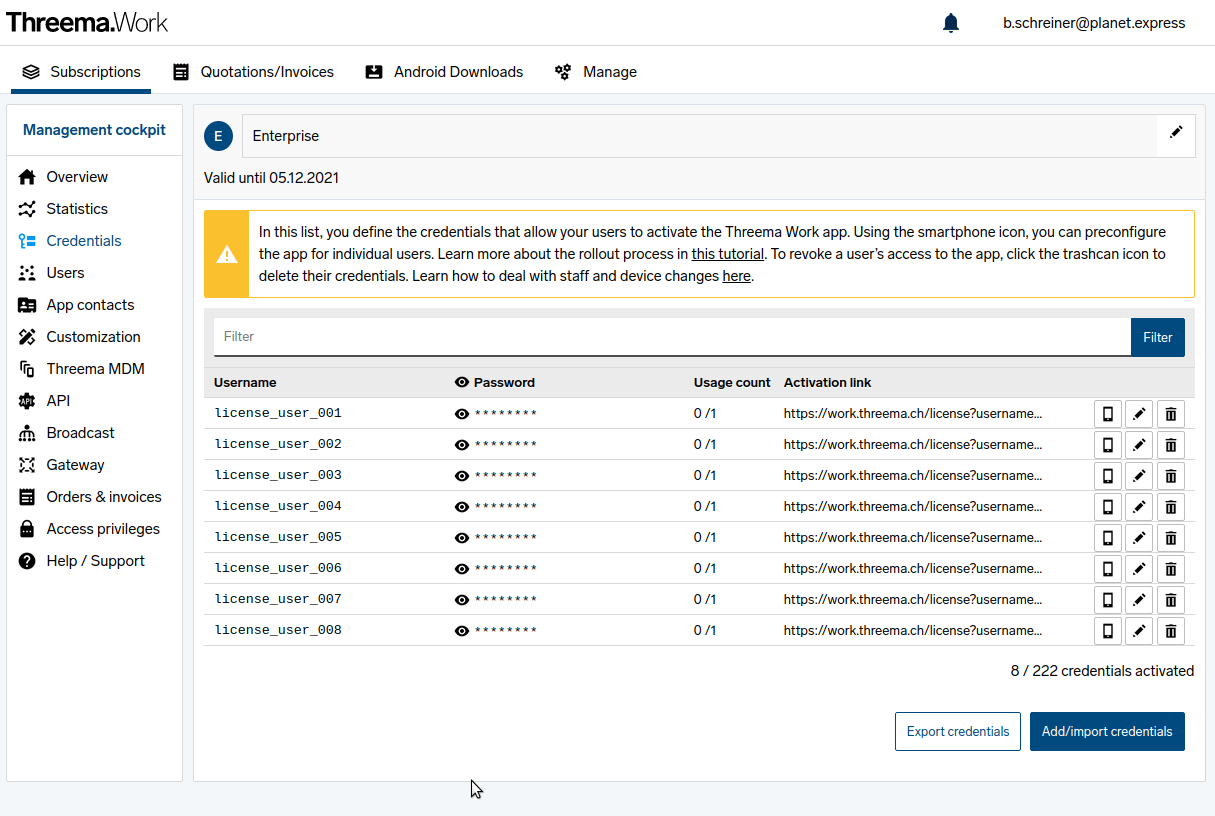Open smartphone preconfiguration for license_user_006
This screenshot has height=816, width=1215.
(x=1107, y=568)
